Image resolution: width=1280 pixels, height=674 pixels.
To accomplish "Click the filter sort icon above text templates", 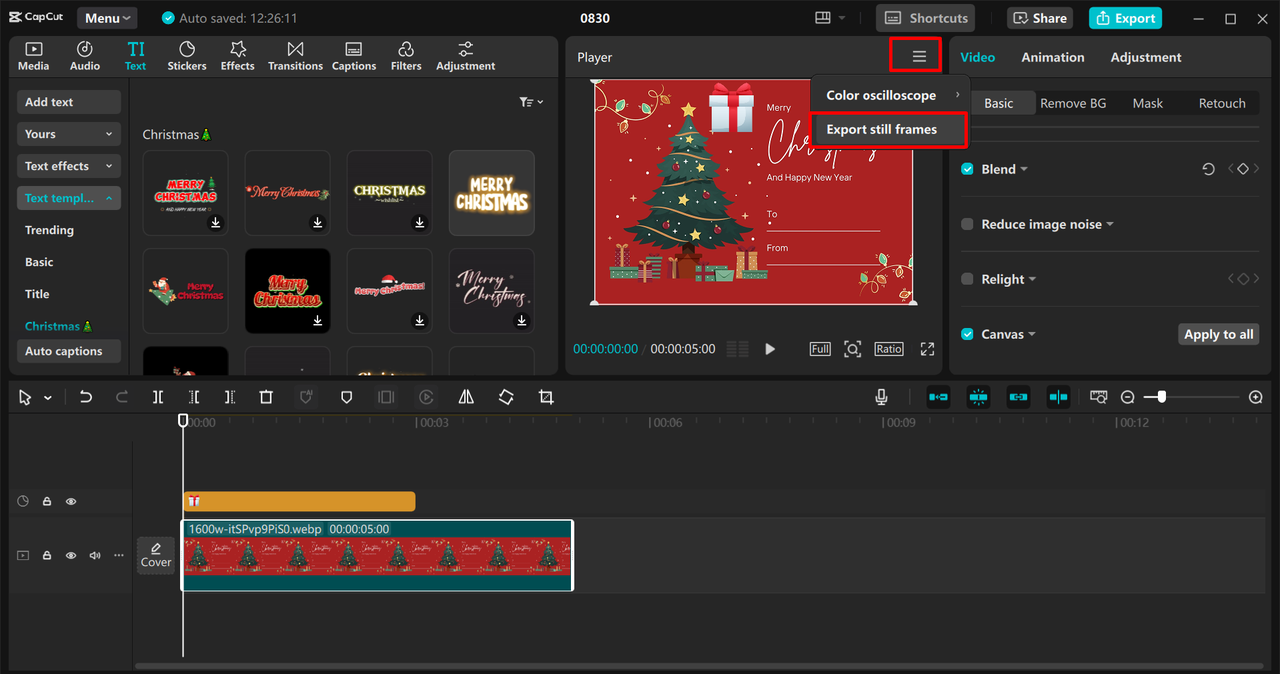I will point(531,102).
